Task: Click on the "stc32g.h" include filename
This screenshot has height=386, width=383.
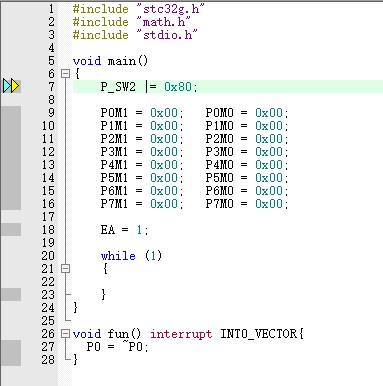Action: coord(170,9)
